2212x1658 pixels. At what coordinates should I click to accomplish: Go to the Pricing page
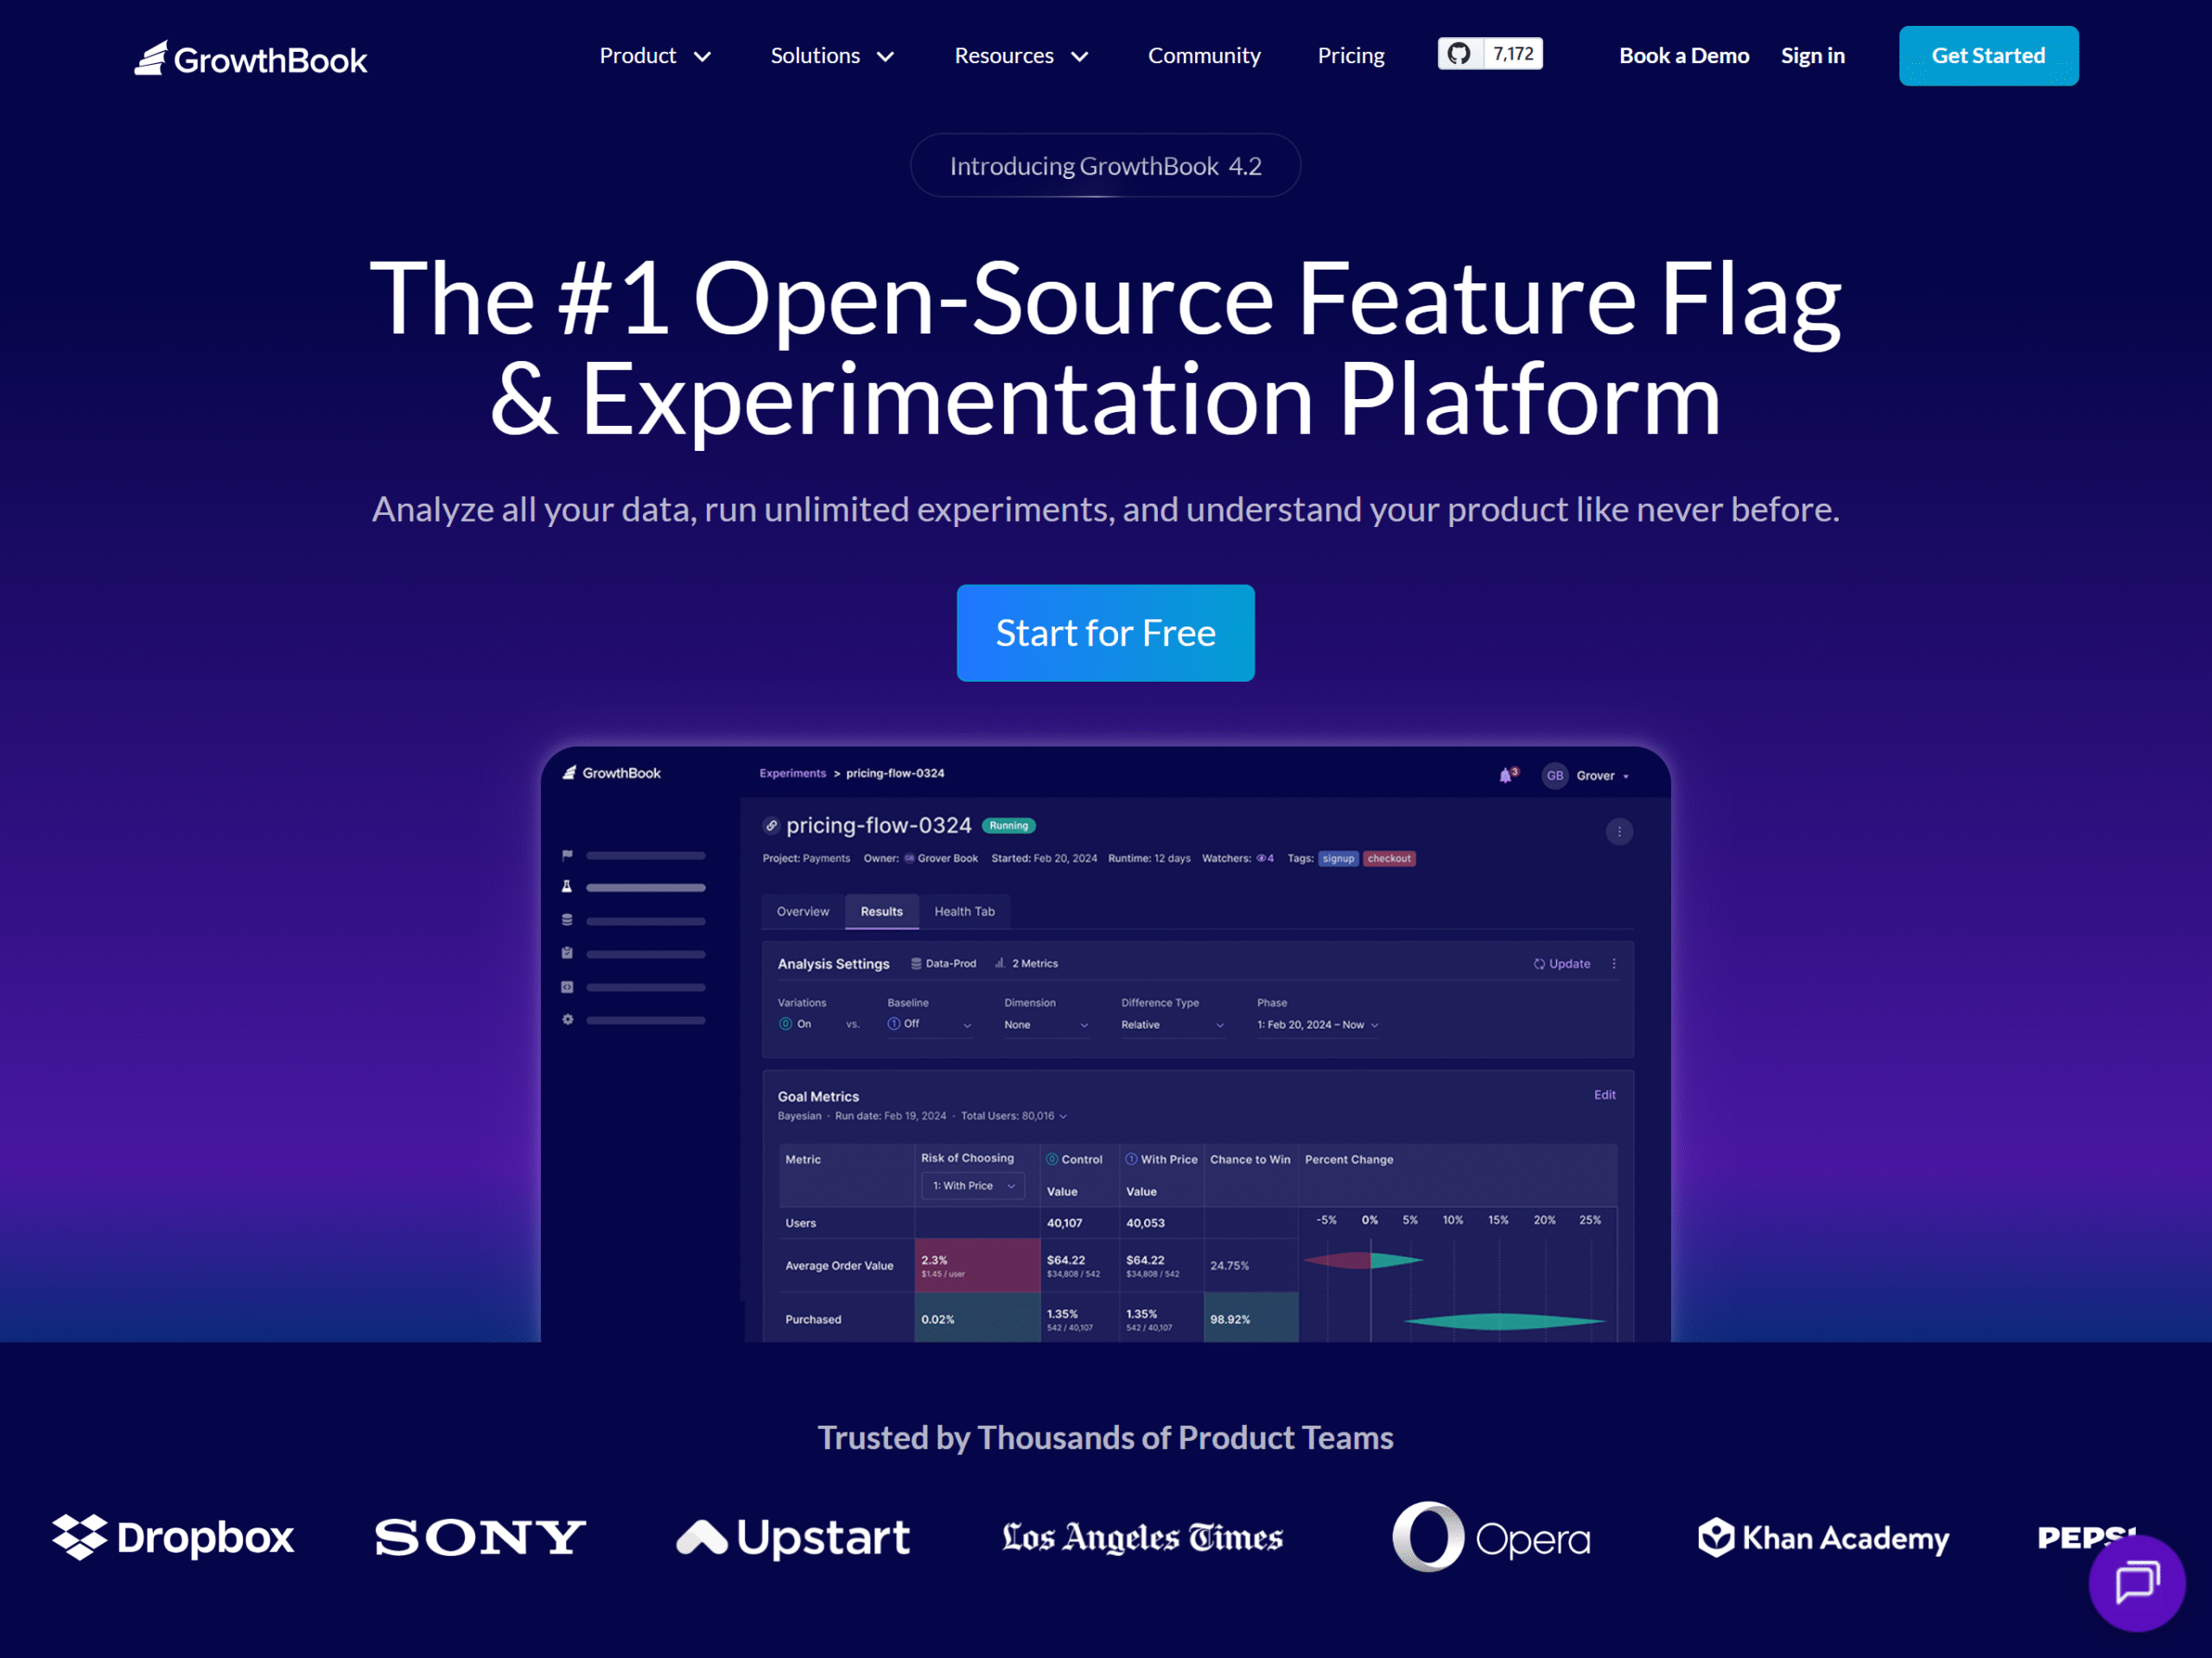pos(1350,56)
